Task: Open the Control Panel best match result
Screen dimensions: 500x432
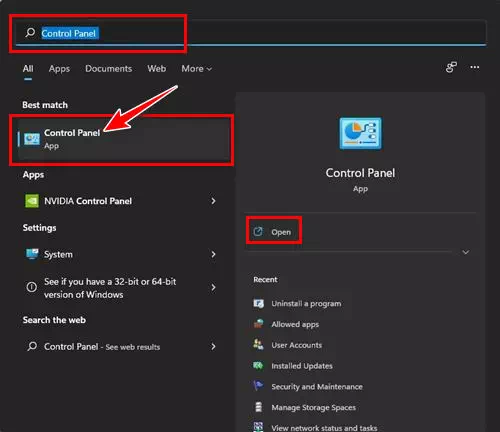Action: click(123, 139)
